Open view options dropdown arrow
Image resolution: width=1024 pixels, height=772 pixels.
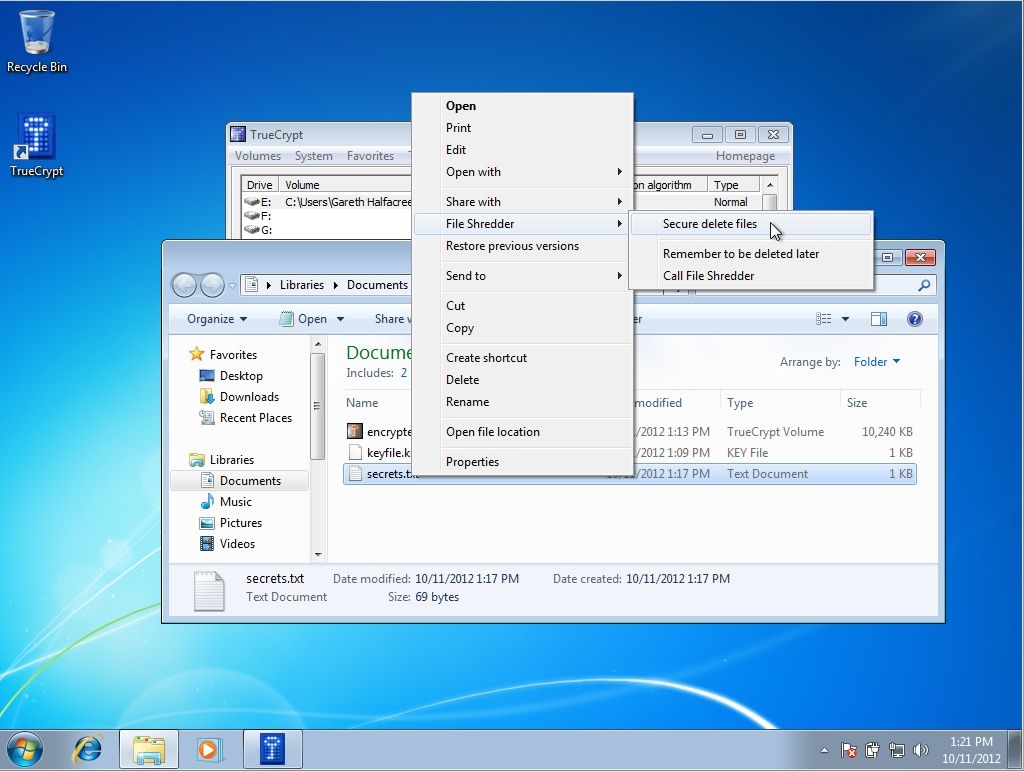(845, 319)
